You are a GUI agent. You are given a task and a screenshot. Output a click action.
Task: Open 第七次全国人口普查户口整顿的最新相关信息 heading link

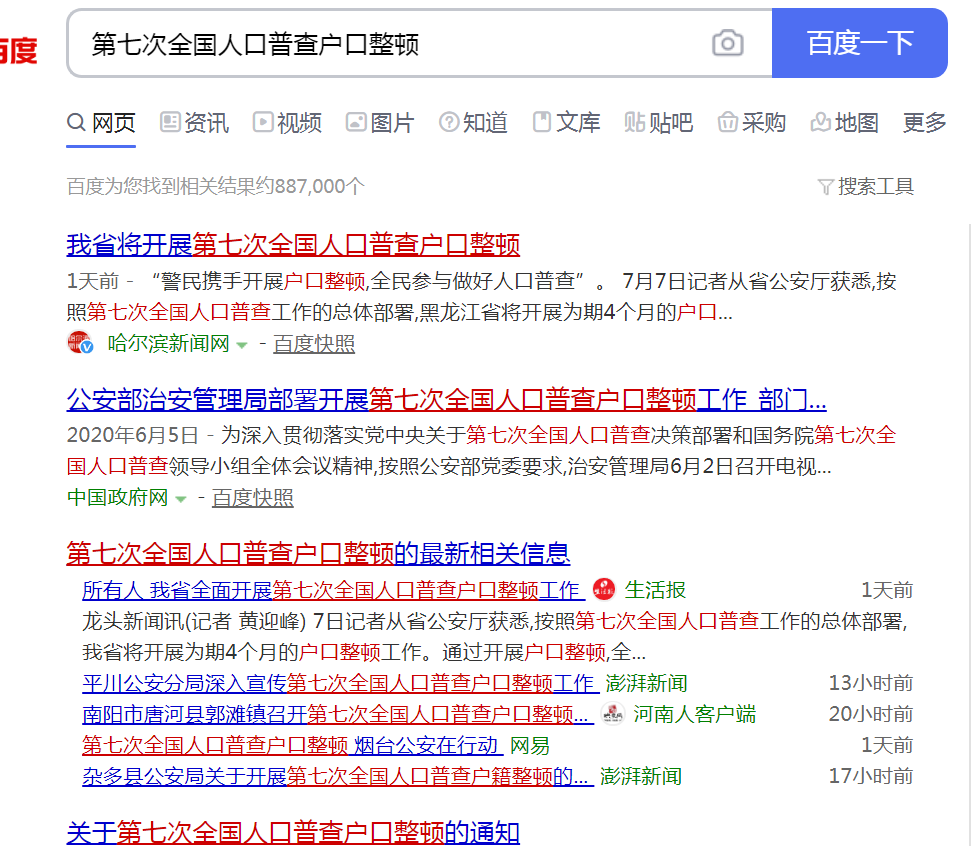pos(318,553)
